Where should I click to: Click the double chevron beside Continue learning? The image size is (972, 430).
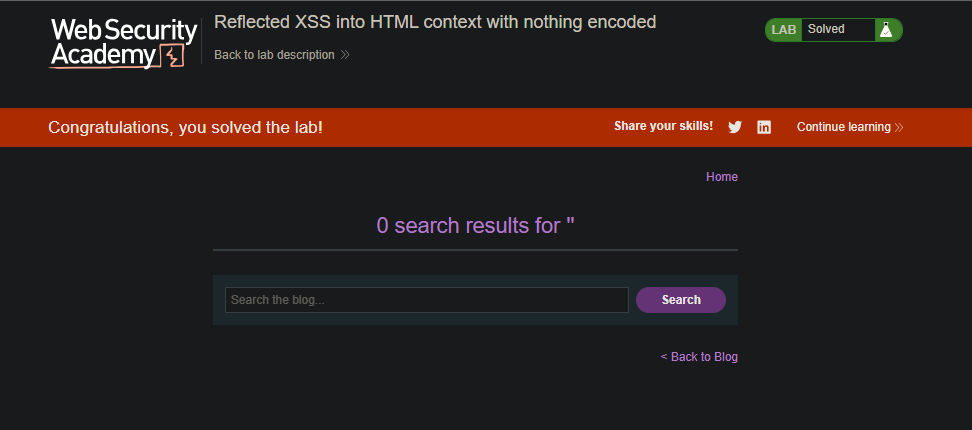[899, 127]
